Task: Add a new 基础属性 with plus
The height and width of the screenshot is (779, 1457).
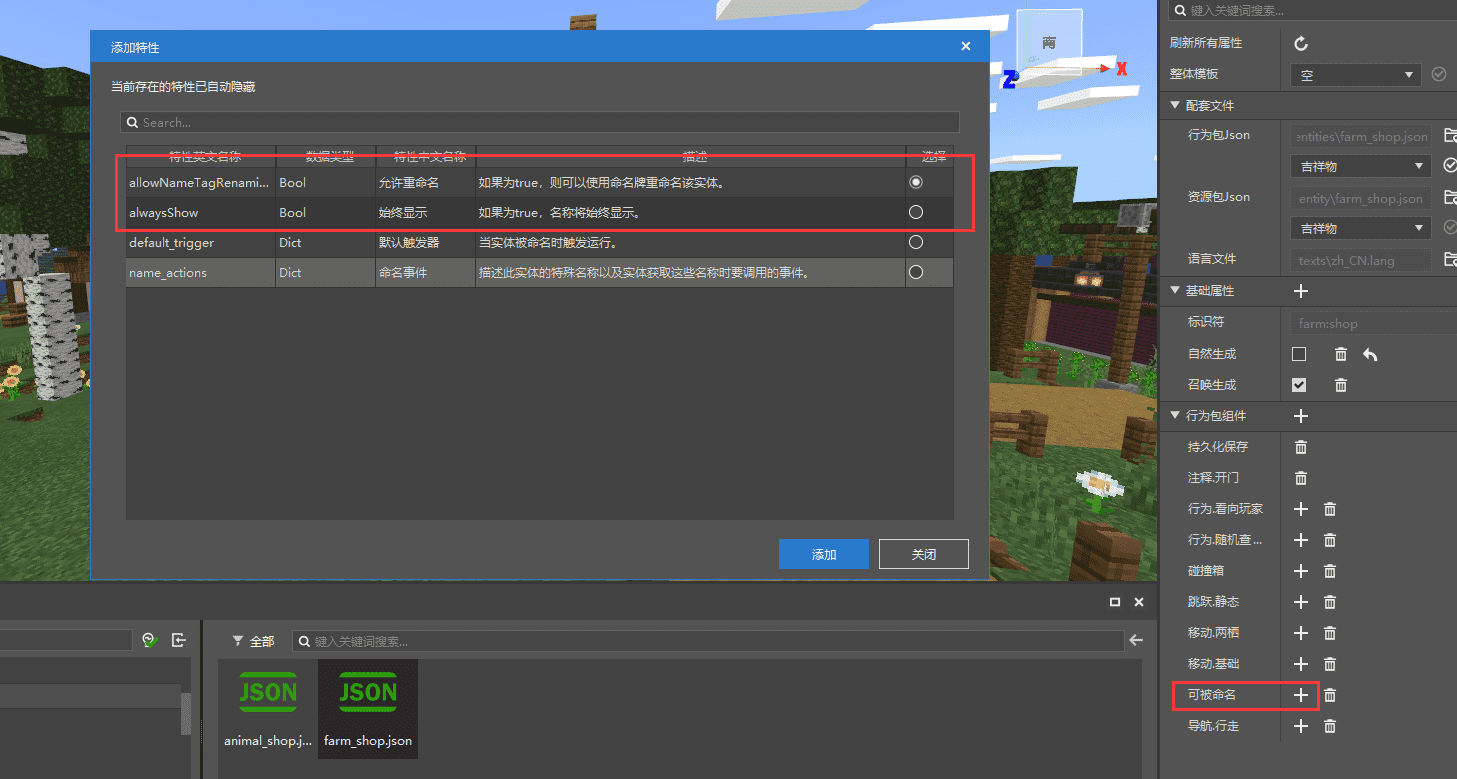Action: (1301, 291)
